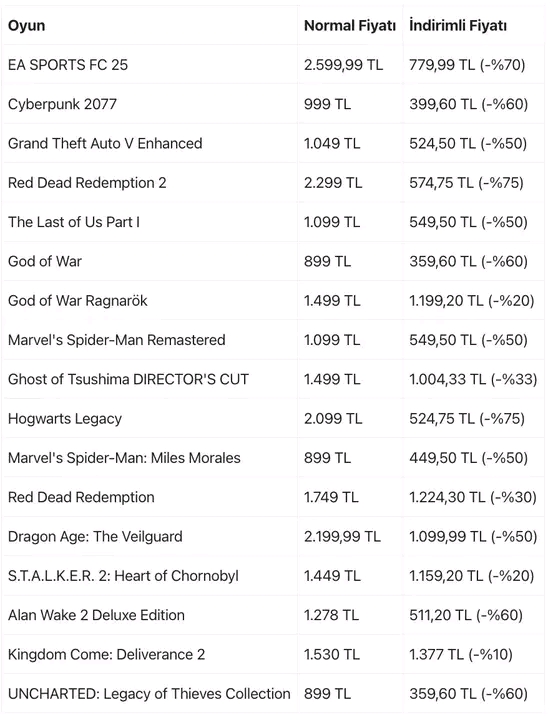Screen dimensions: 553x720
Task: Select Red Dead Redemption 2 entry
Action: click(x=87, y=183)
